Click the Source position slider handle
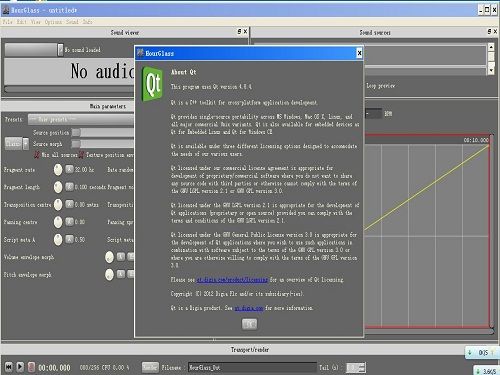The image size is (500, 375). point(76,132)
